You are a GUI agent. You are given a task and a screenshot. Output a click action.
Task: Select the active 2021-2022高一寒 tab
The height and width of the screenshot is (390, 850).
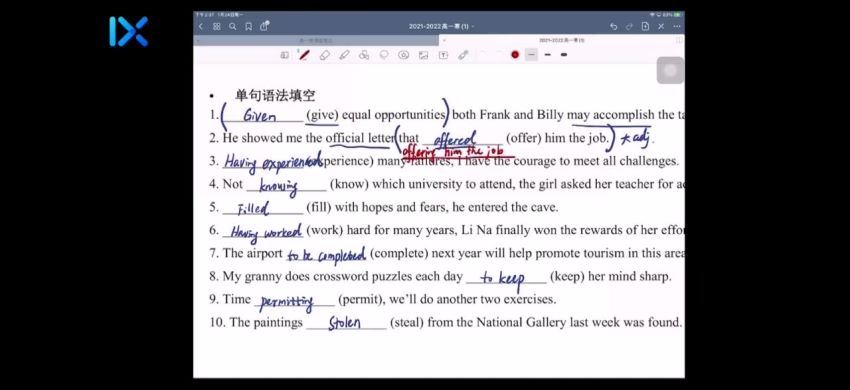pyautogui.click(x=561, y=40)
